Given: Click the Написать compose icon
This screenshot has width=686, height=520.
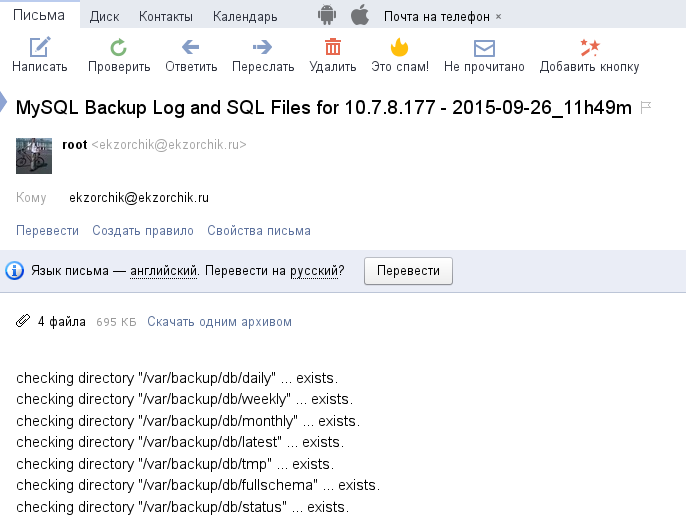Looking at the screenshot, I should click(x=40, y=47).
